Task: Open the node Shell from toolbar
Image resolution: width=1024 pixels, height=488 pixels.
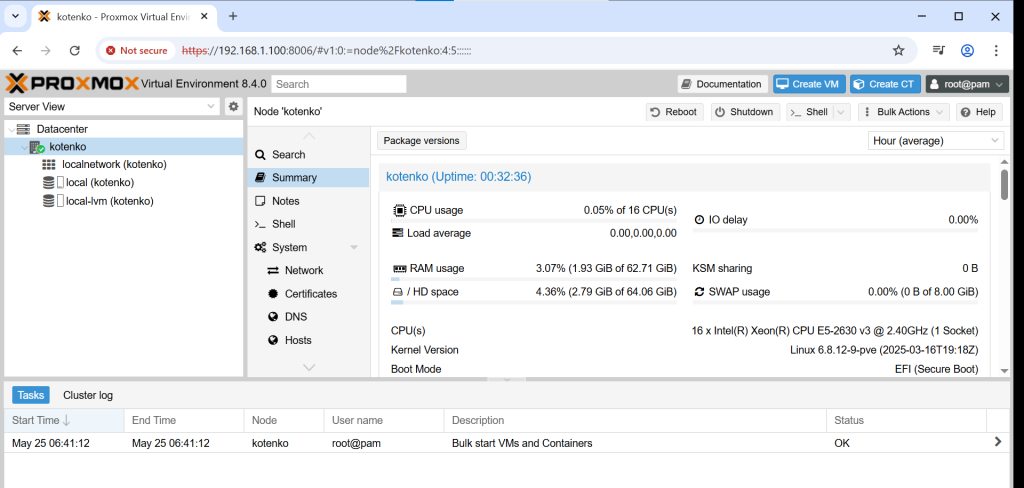Action: pos(810,112)
